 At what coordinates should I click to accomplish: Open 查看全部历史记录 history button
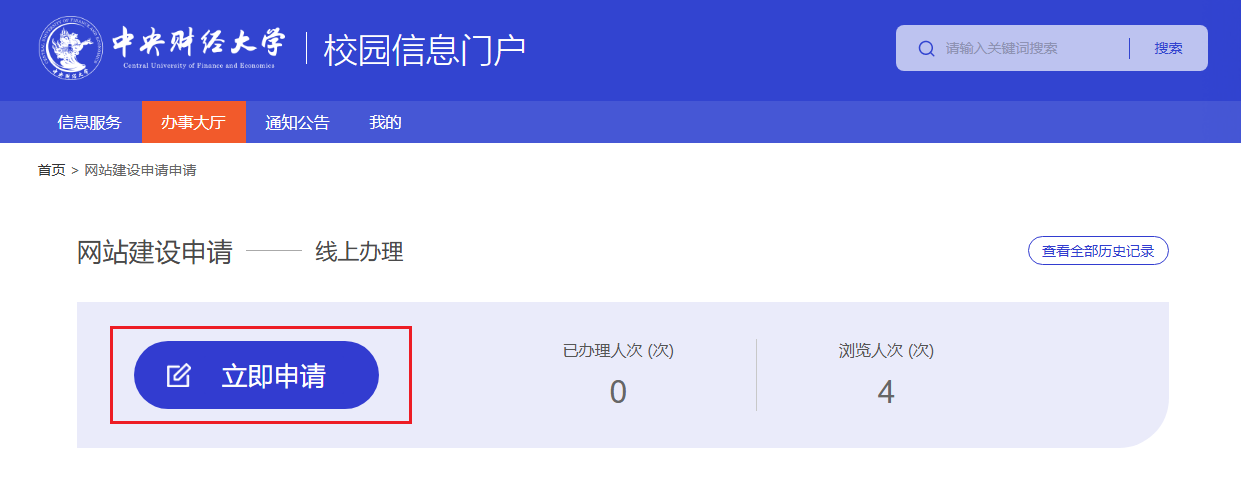(x=1098, y=251)
